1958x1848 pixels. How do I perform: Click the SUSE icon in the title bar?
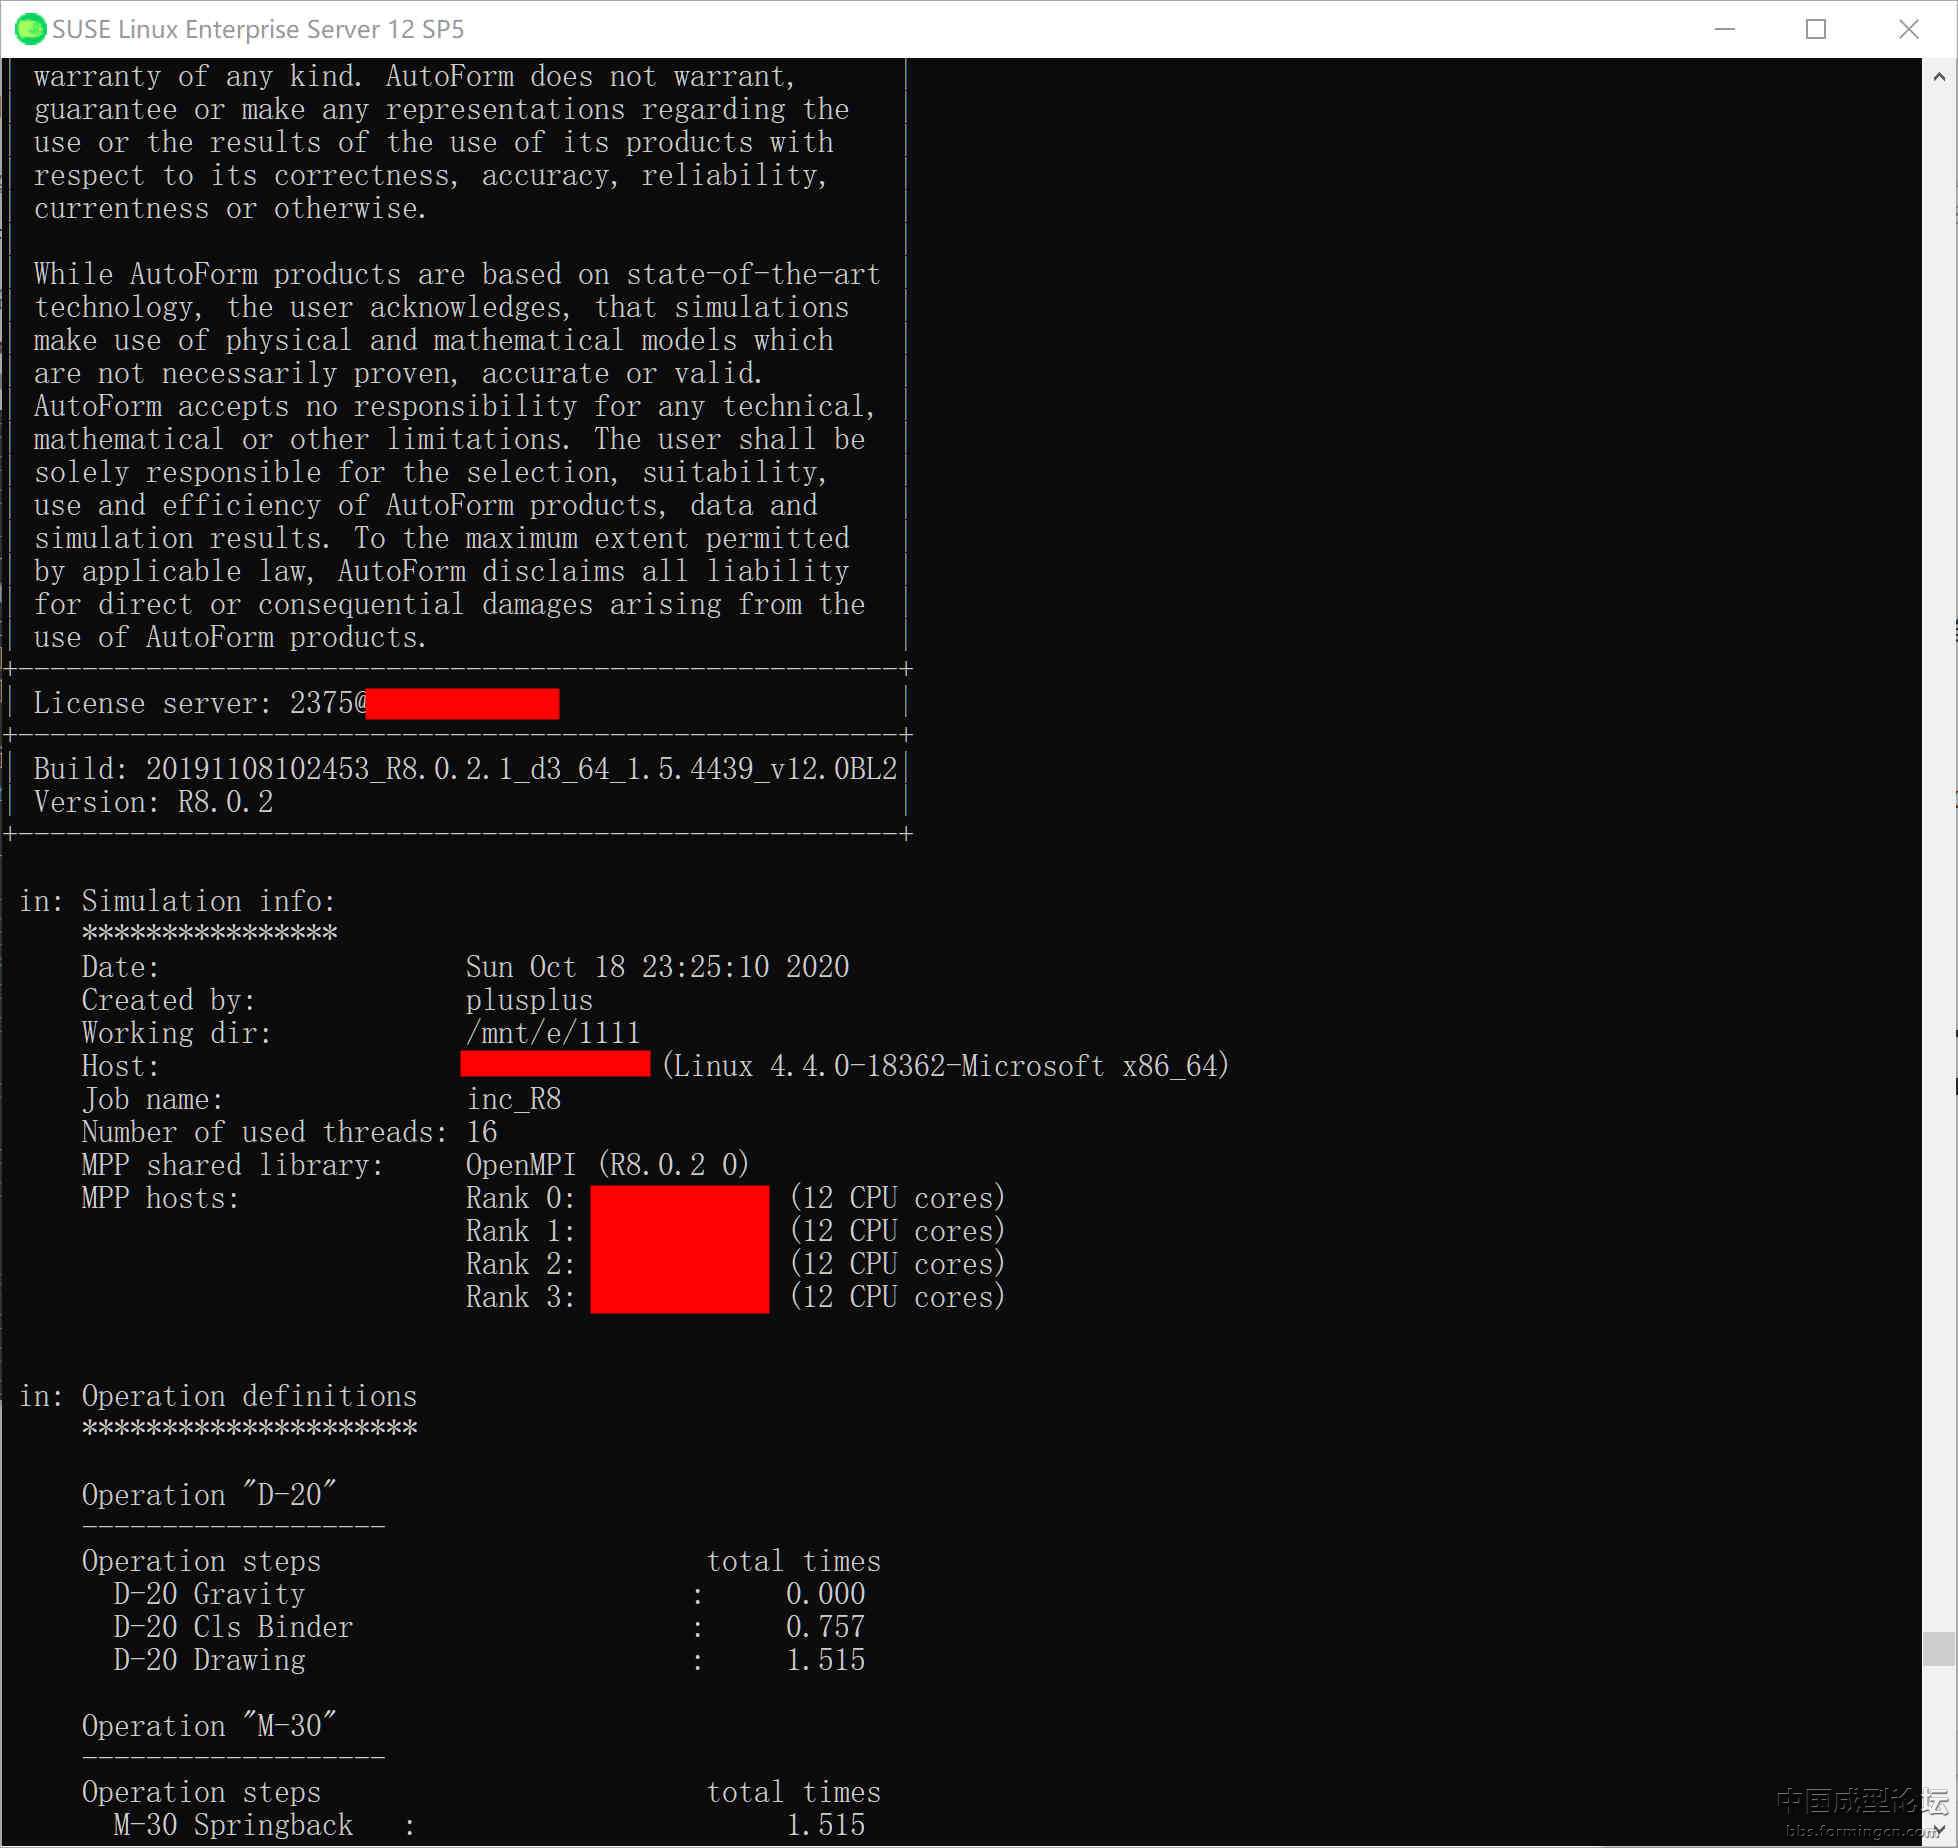coord(30,29)
